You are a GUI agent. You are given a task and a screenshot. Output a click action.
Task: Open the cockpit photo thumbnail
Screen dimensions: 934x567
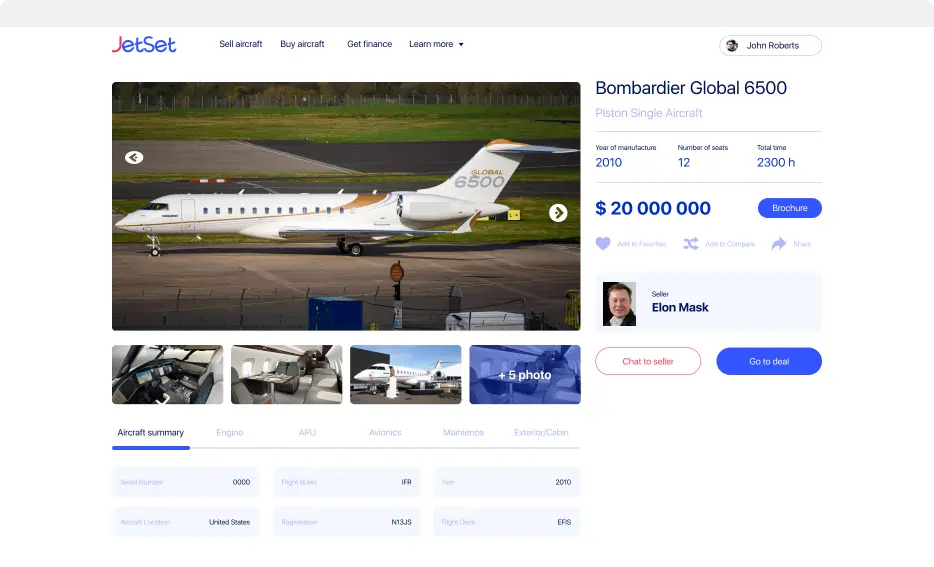click(x=167, y=375)
